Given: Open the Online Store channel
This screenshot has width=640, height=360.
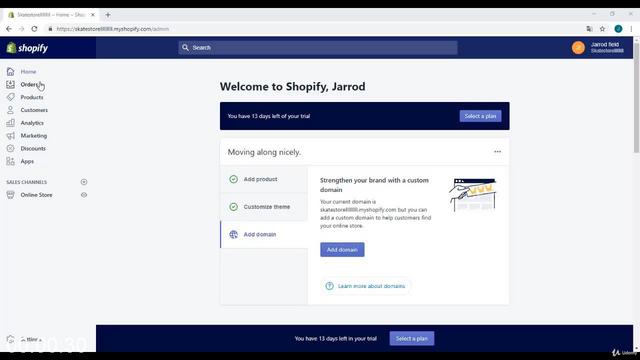Looking at the screenshot, I should (36, 195).
